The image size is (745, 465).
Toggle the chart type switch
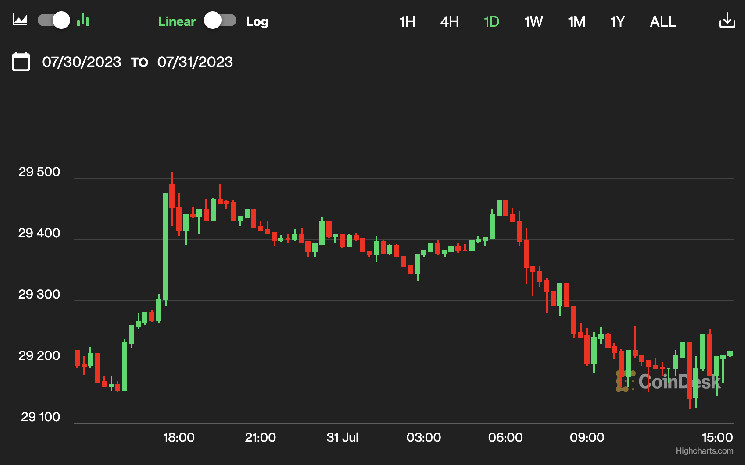click(x=54, y=20)
